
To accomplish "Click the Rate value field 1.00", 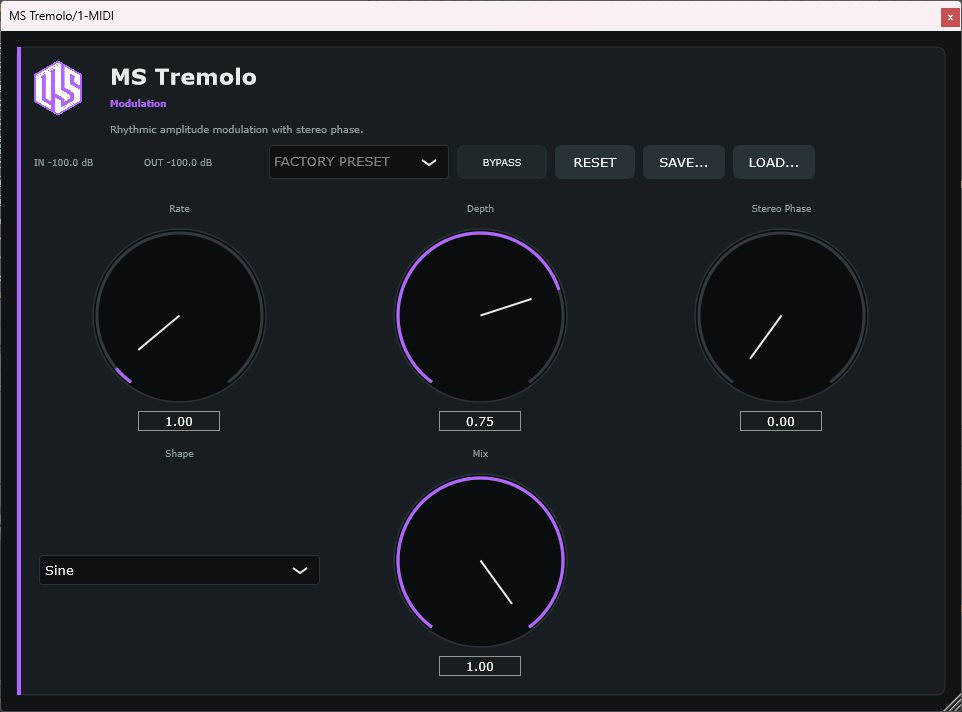I will click(179, 421).
